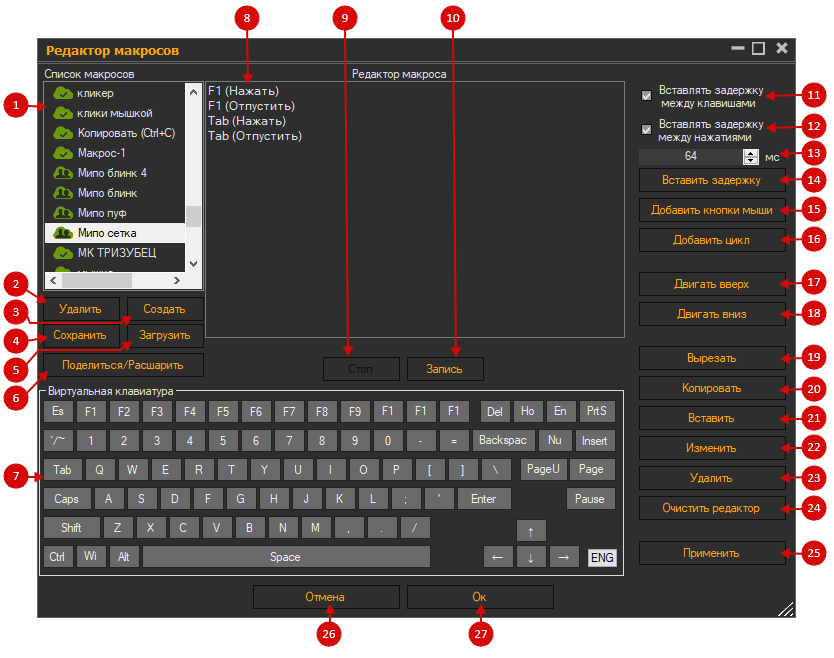834x658 pixels.
Task: Start recording with Запись button
Action: point(445,369)
